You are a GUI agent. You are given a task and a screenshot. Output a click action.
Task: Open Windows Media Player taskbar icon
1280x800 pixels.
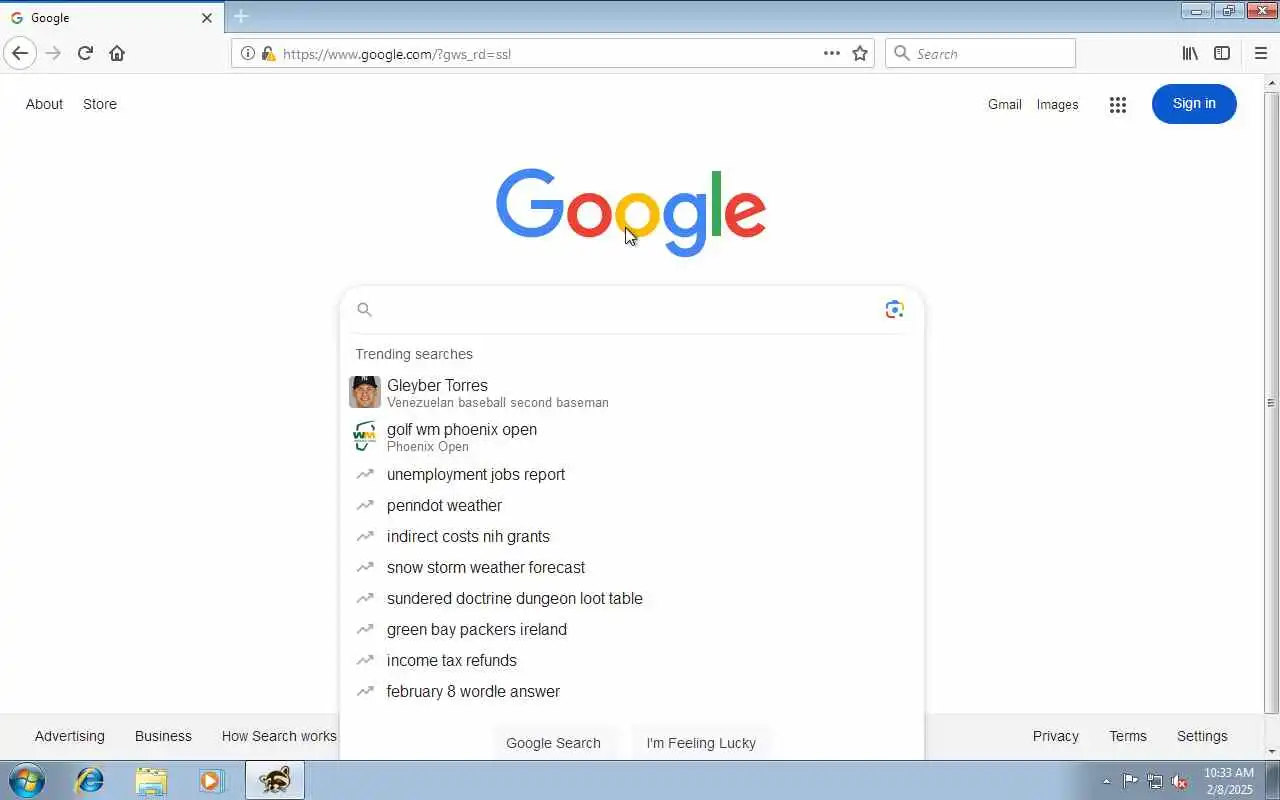pos(211,780)
